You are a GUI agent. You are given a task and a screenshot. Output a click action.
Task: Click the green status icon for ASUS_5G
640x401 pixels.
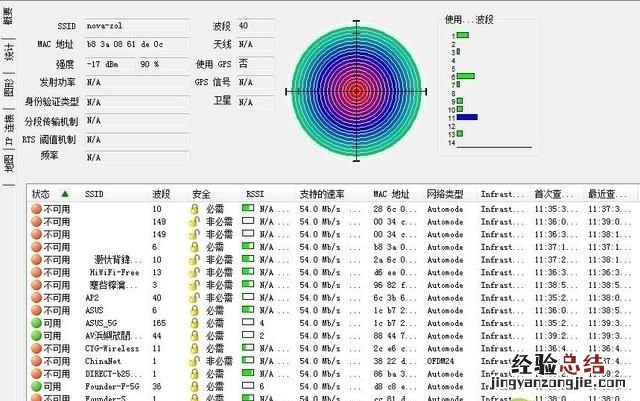[37, 323]
